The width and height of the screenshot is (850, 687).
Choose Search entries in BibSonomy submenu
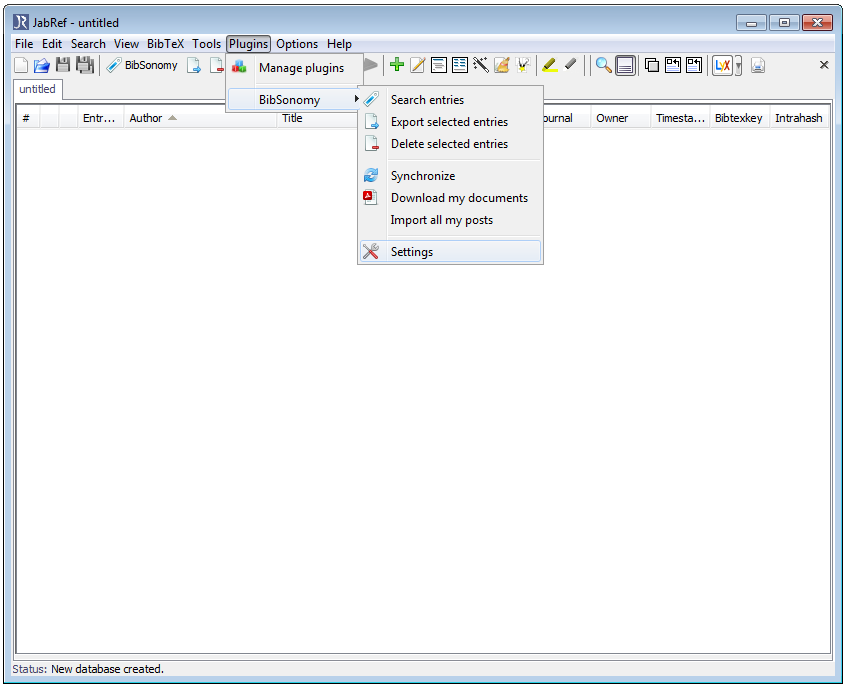click(450, 100)
